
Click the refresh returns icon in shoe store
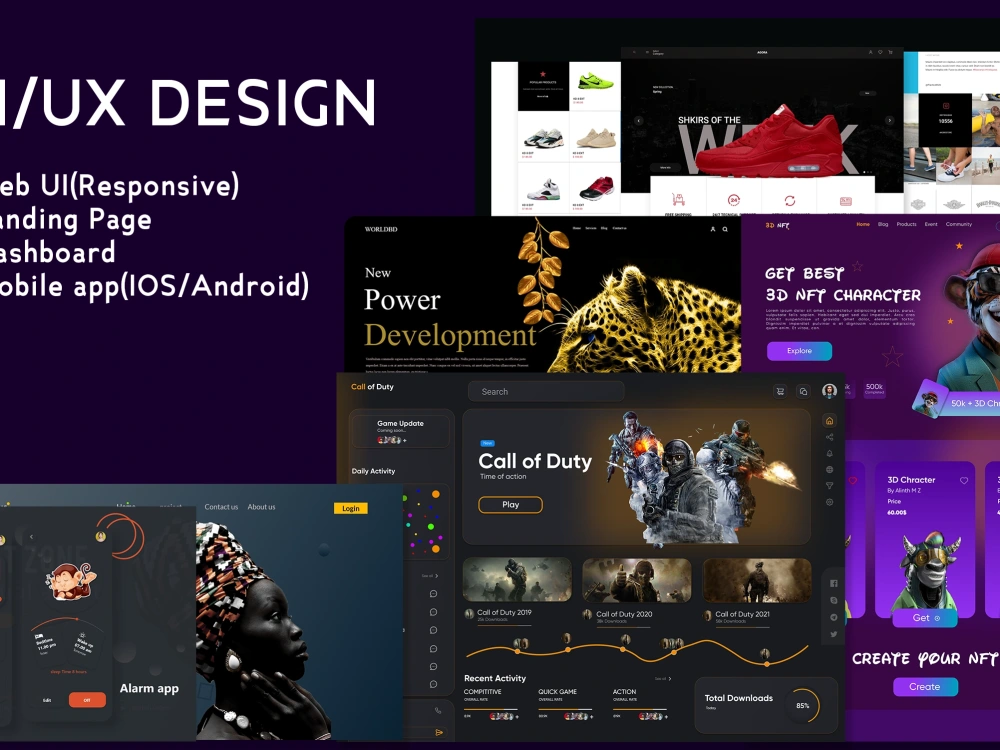790,200
